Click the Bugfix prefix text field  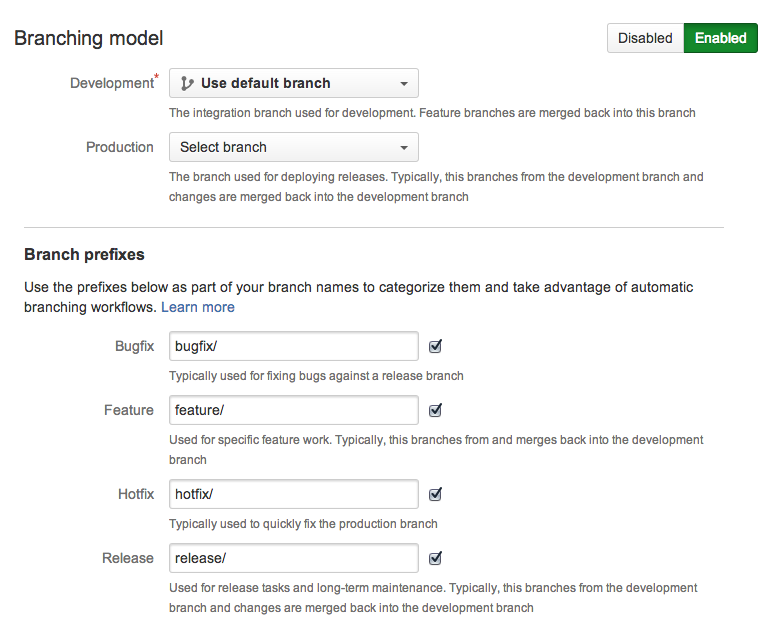tap(293, 347)
